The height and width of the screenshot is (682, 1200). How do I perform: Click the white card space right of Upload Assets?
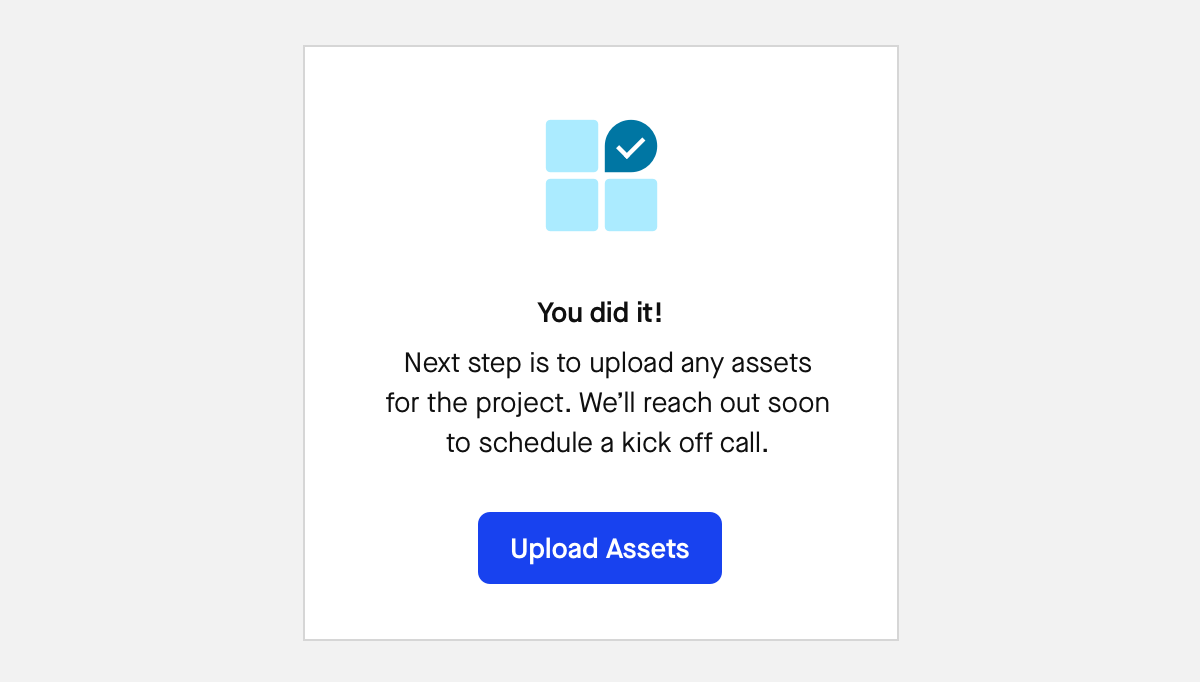click(810, 548)
